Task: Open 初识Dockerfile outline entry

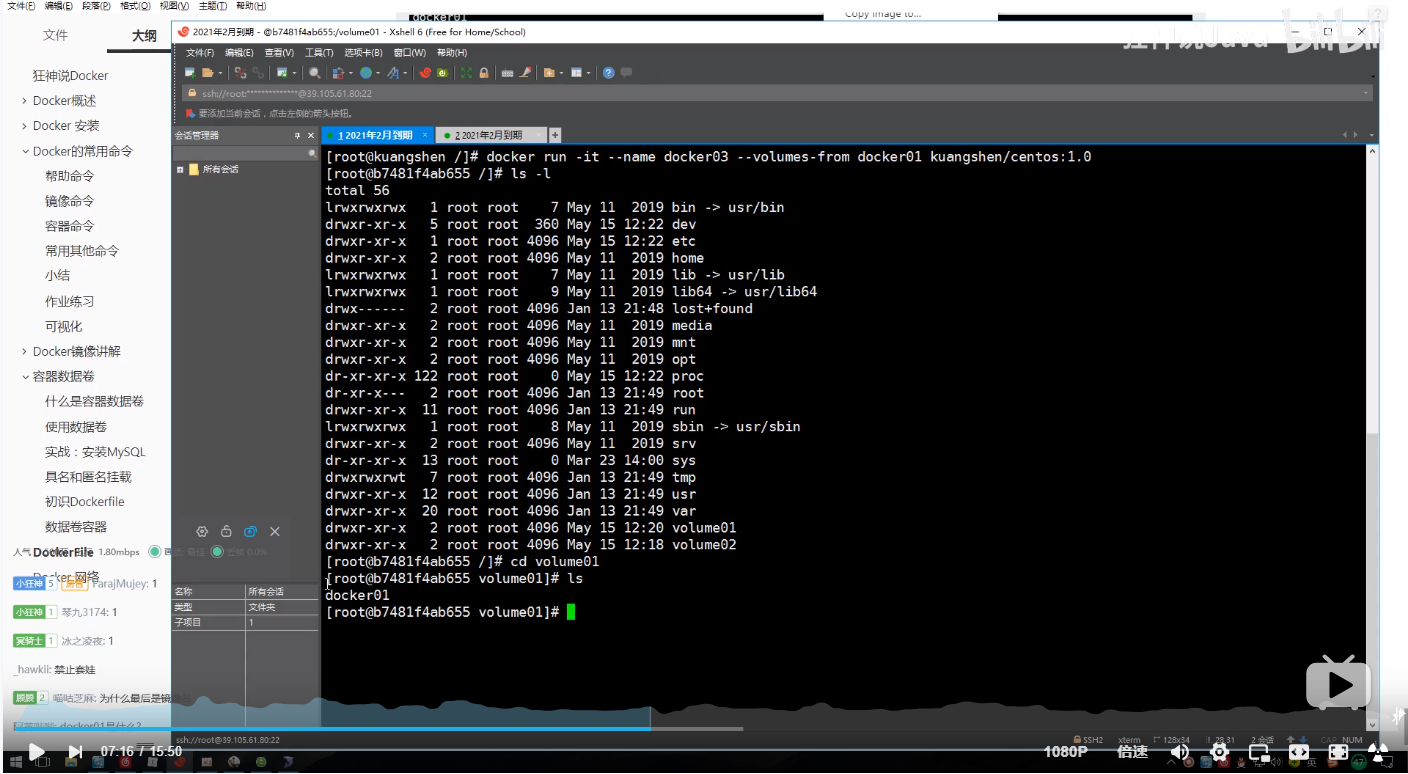Action: coord(85,502)
